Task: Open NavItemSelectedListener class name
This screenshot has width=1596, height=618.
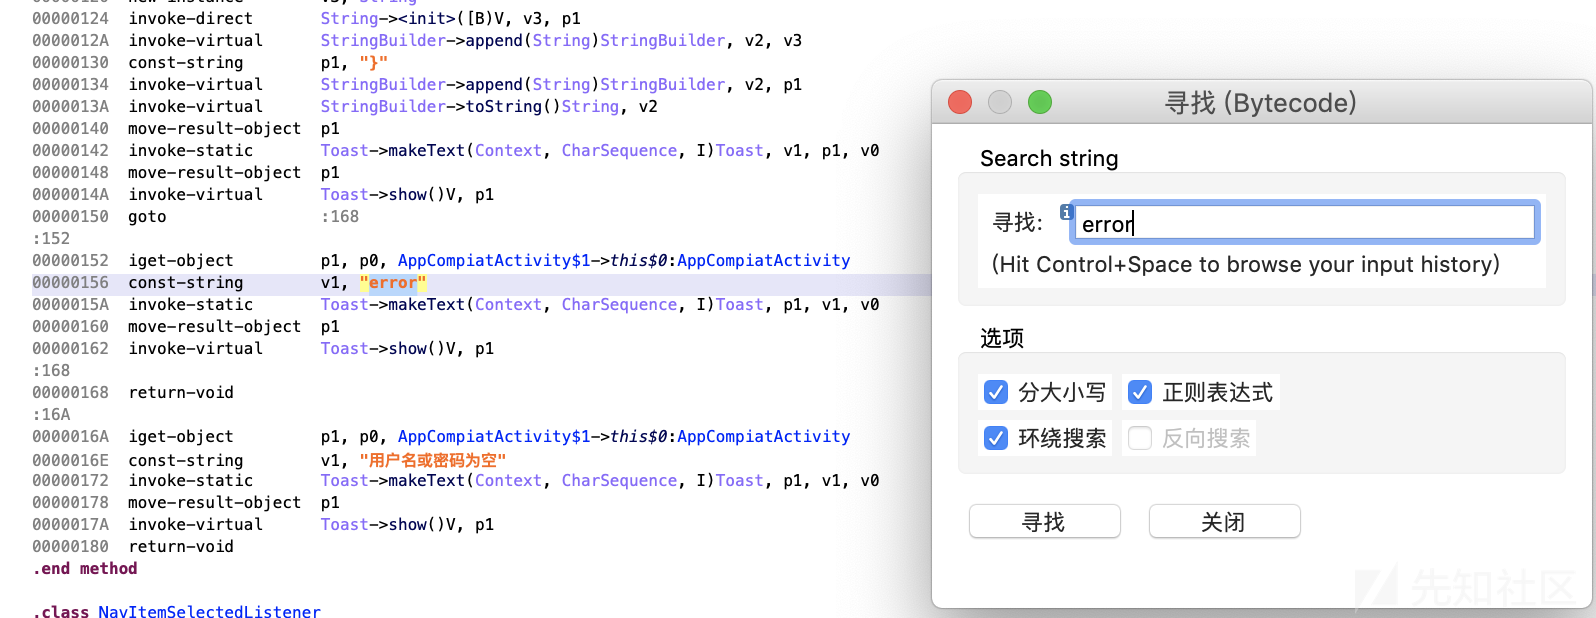Action: [x=209, y=611]
